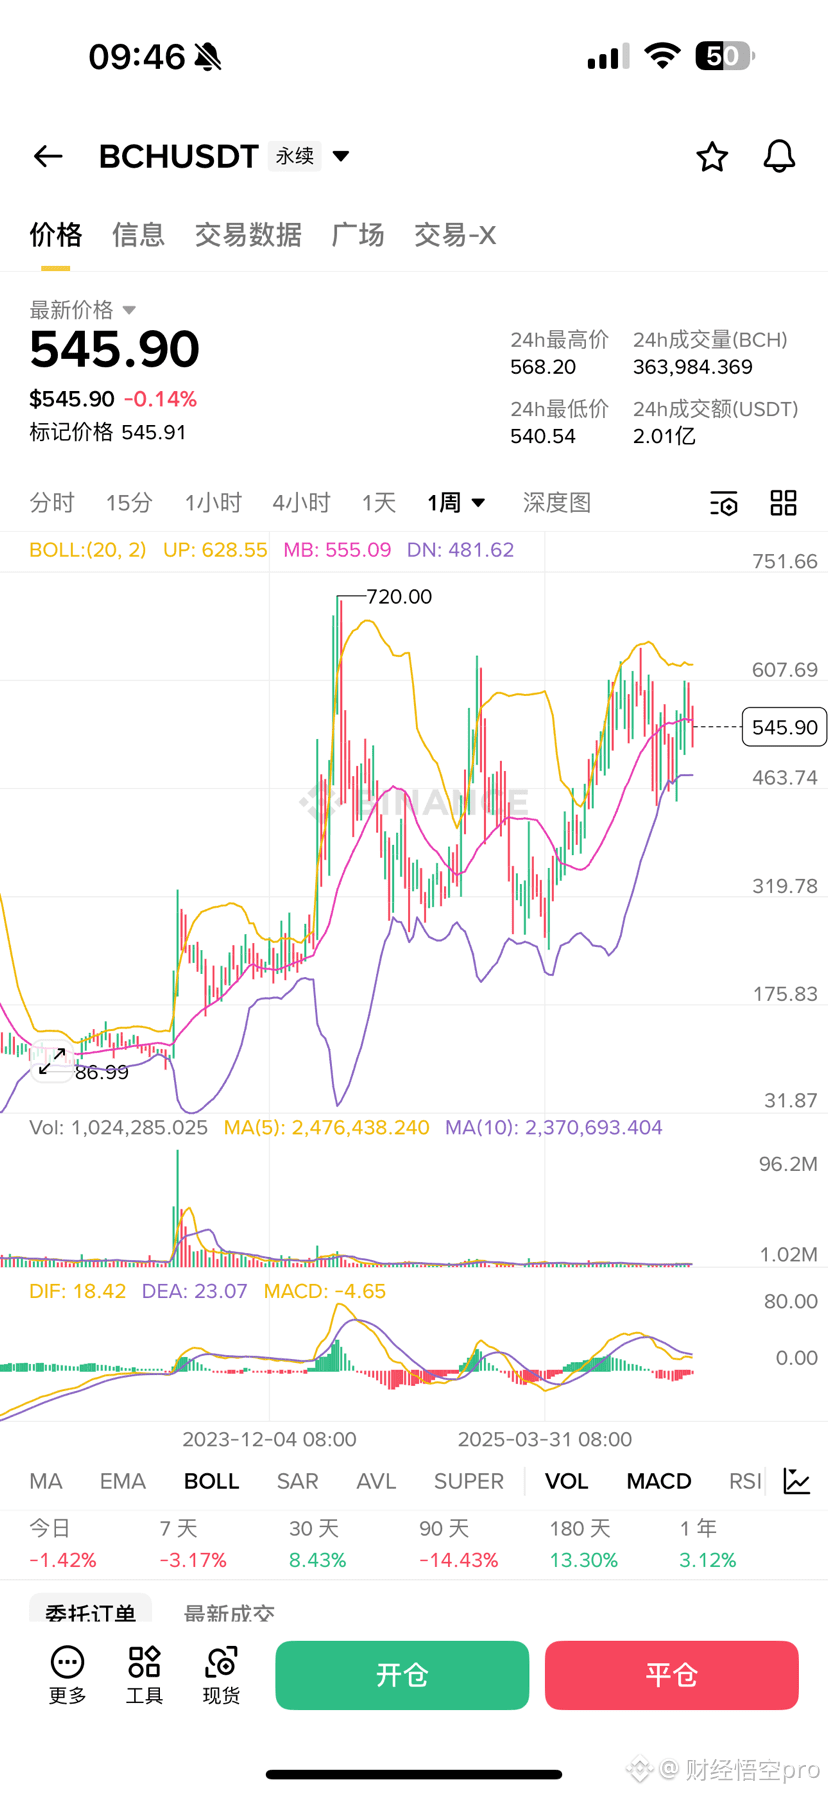Tap the 今日 -1.42% change
Screen dimensions: 828x1795
pos(63,1544)
